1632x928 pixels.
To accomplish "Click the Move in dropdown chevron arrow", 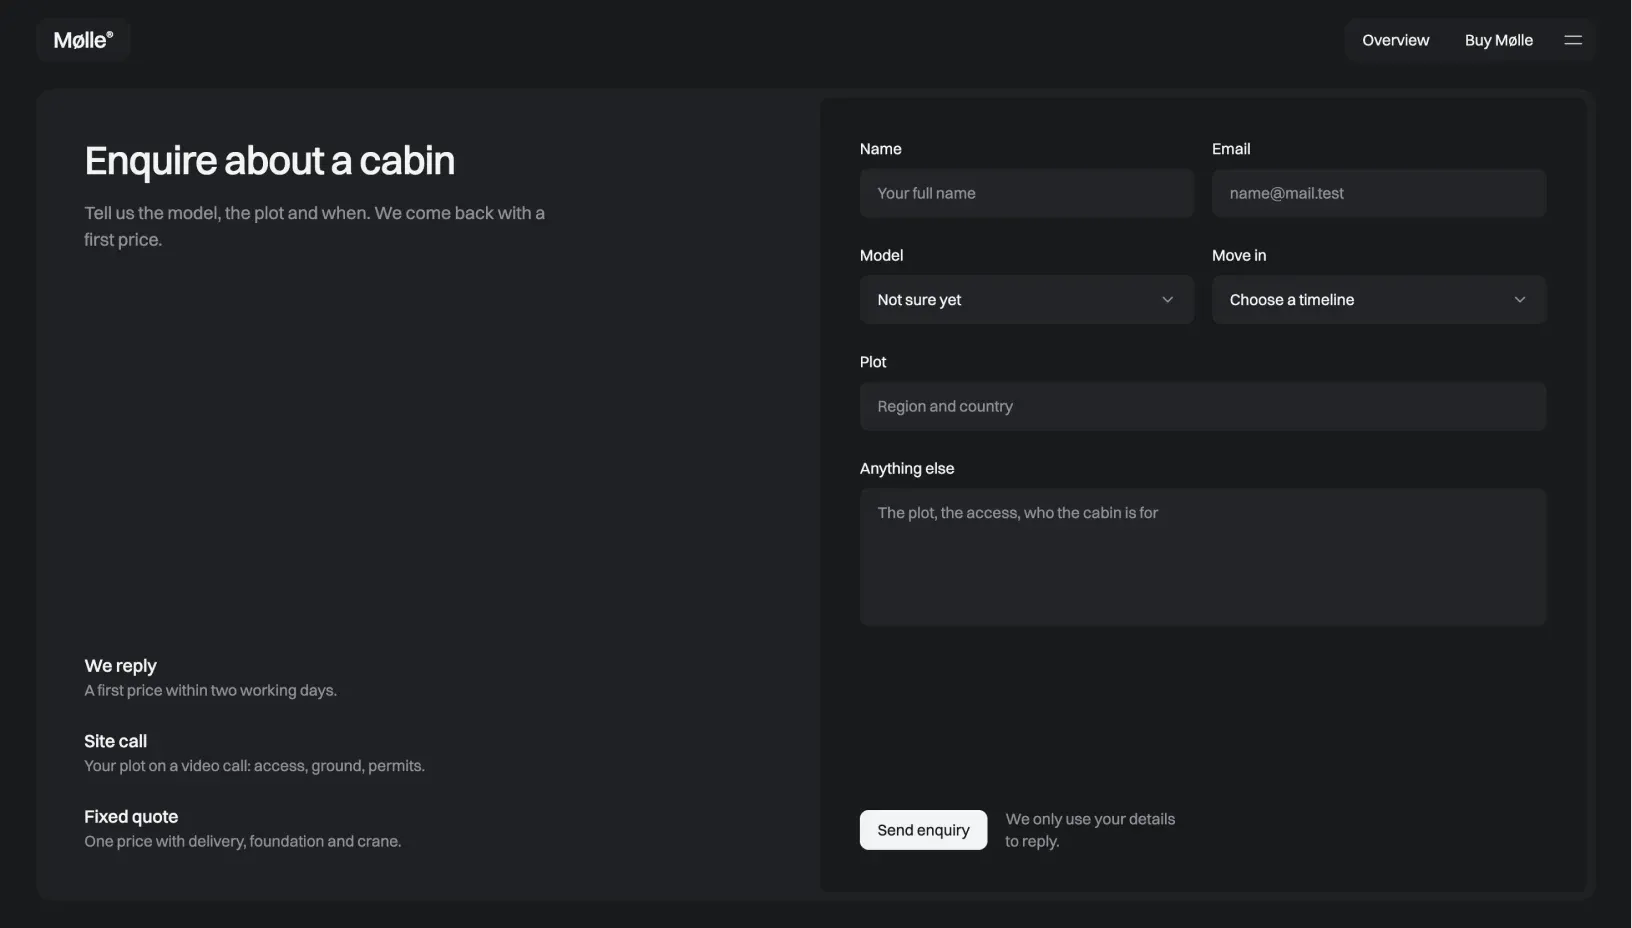I will pos(1520,300).
